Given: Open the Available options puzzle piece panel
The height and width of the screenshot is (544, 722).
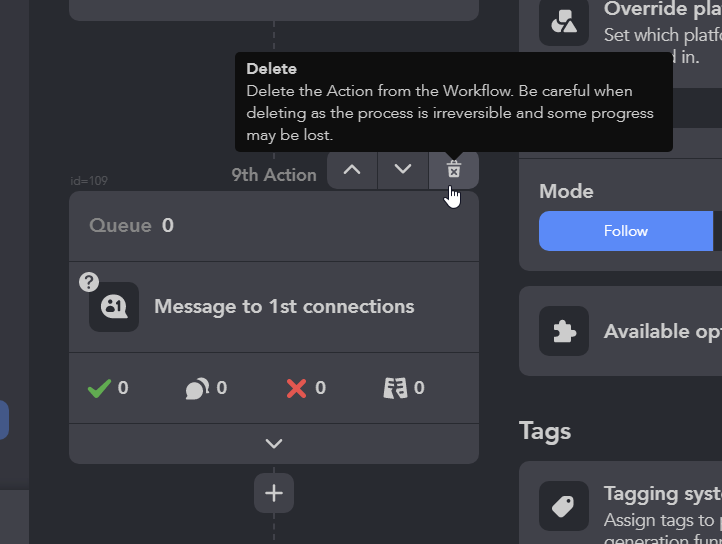Looking at the screenshot, I should point(564,331).
